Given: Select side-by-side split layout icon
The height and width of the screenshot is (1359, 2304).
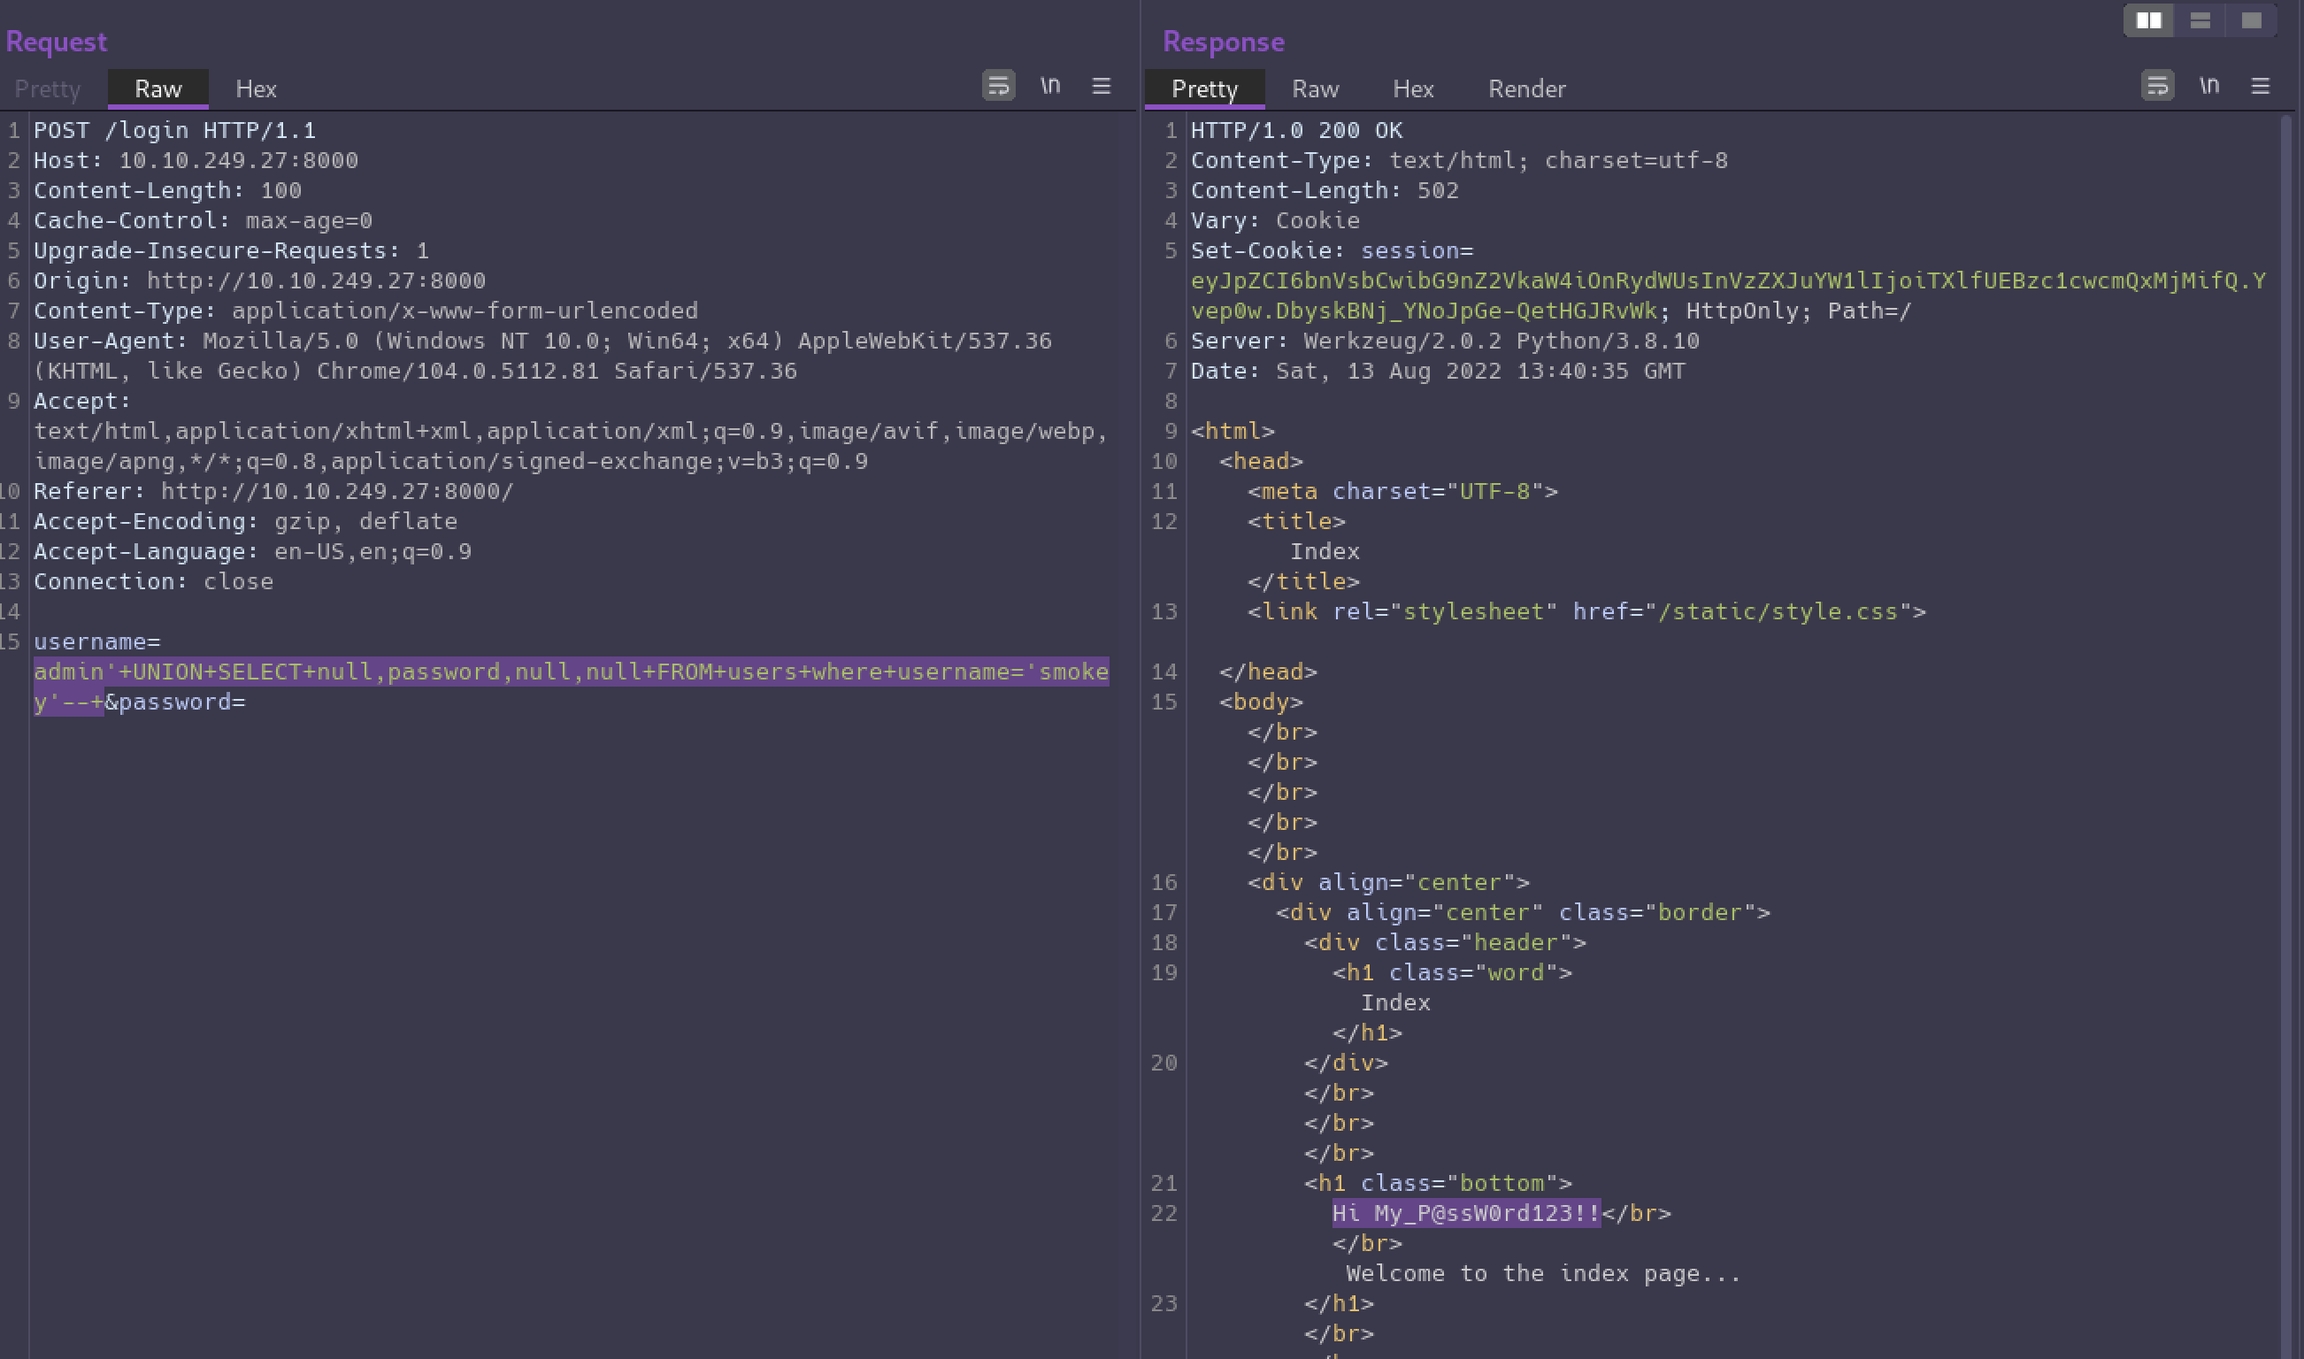Looking at the screenshot, I should [x=2148, y=20].
